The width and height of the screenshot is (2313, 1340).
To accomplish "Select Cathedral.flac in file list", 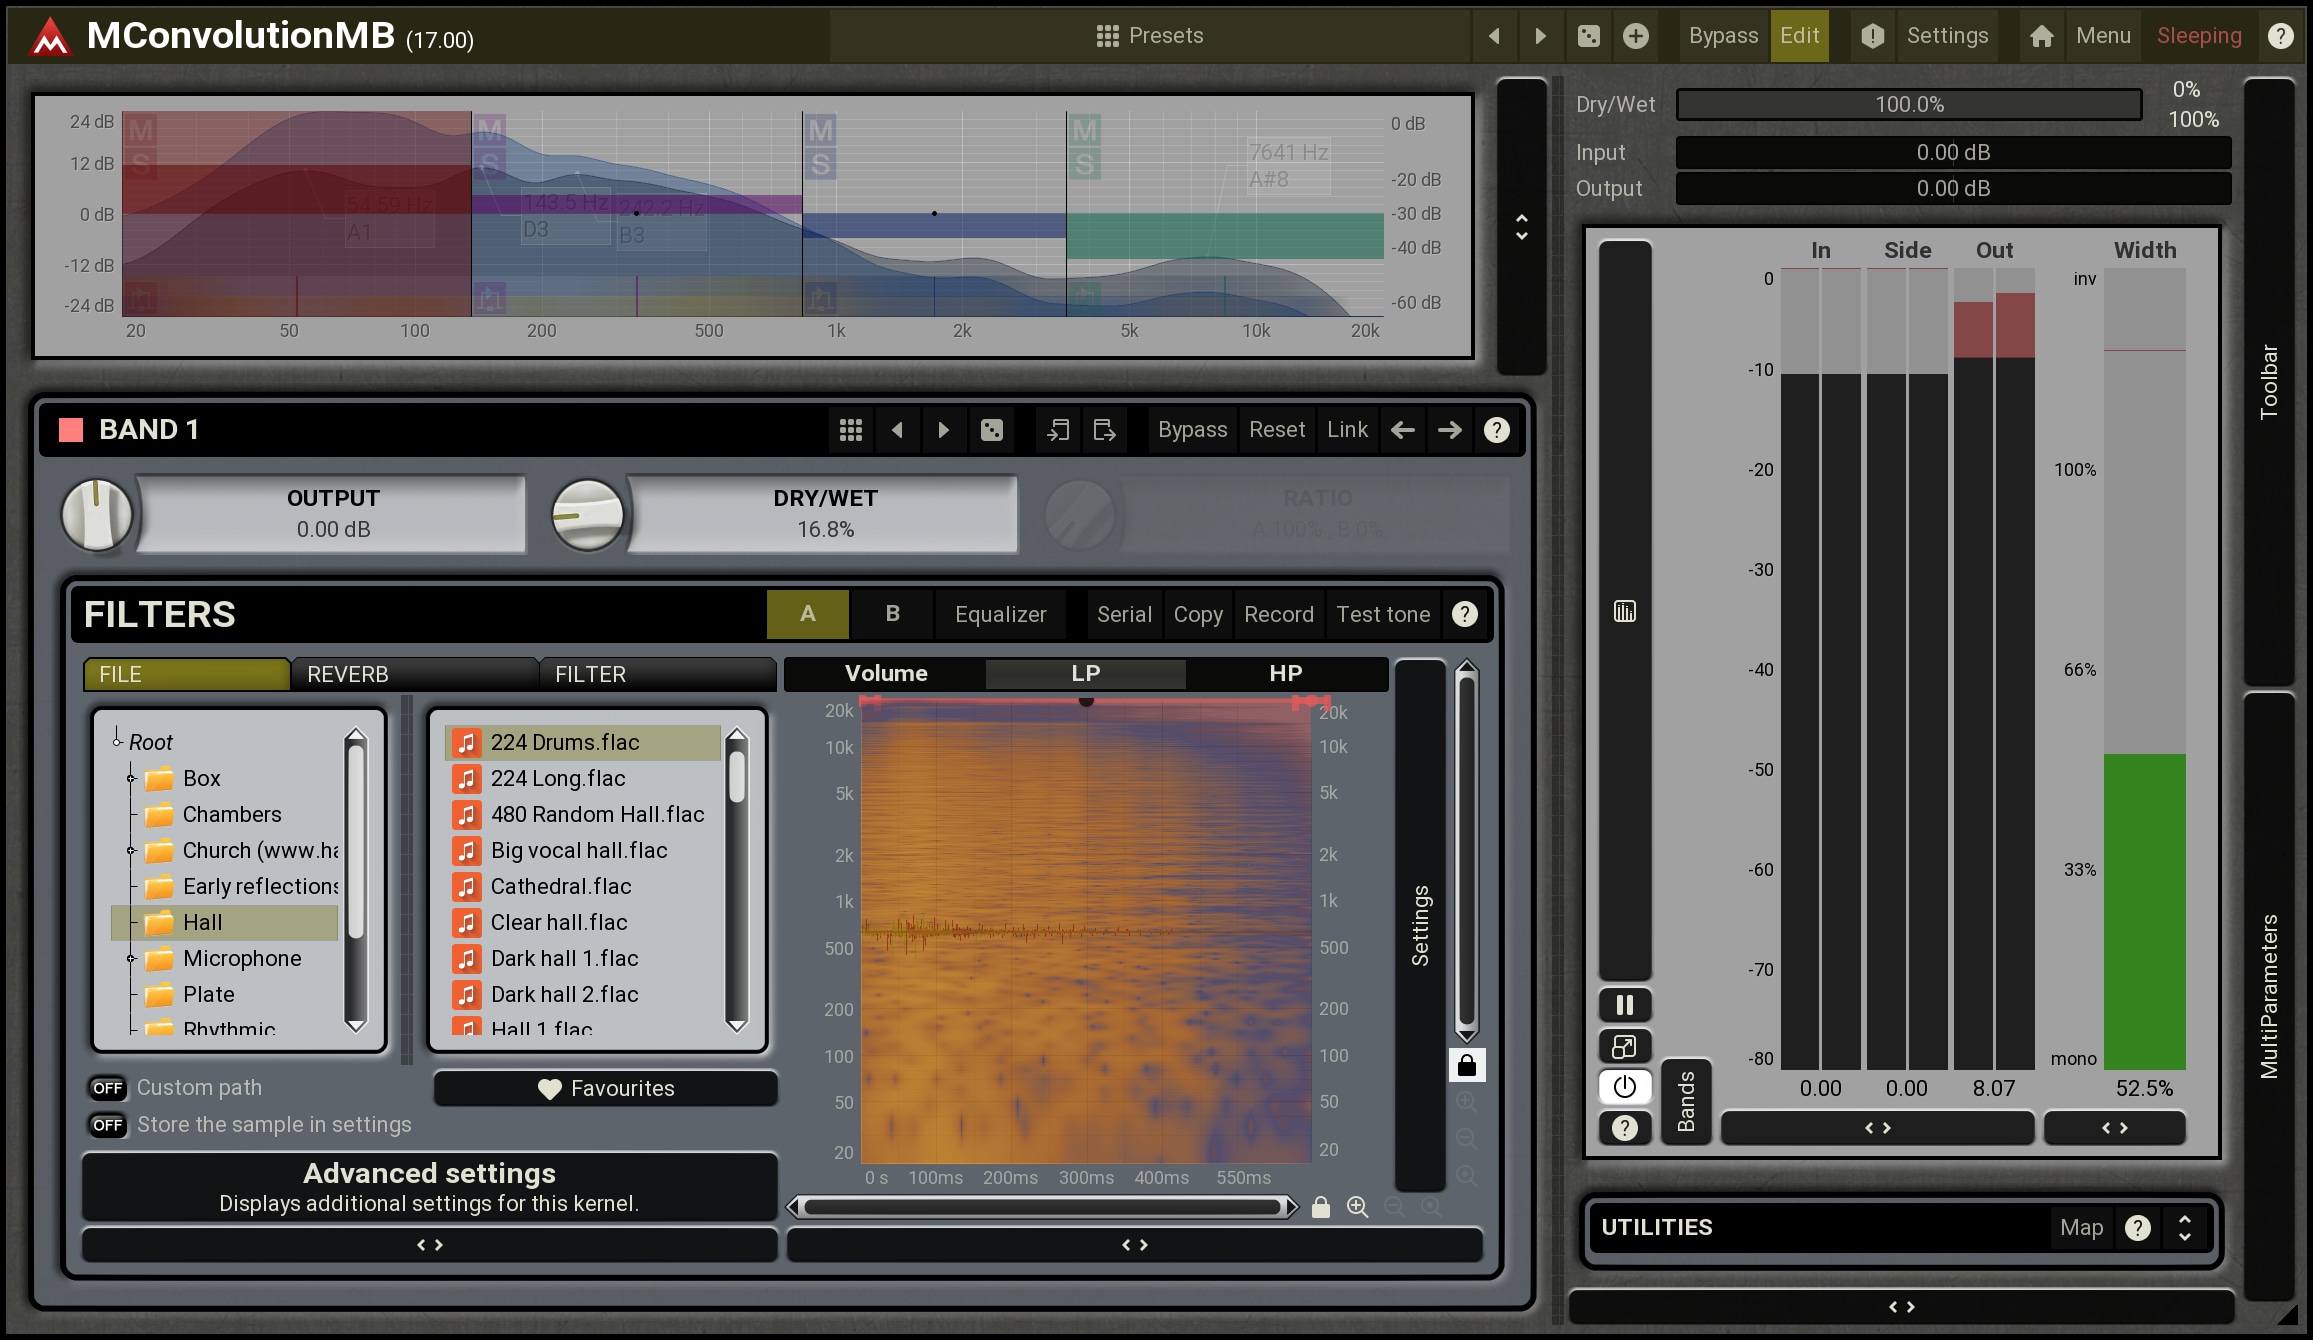I will tap(560, 886).
